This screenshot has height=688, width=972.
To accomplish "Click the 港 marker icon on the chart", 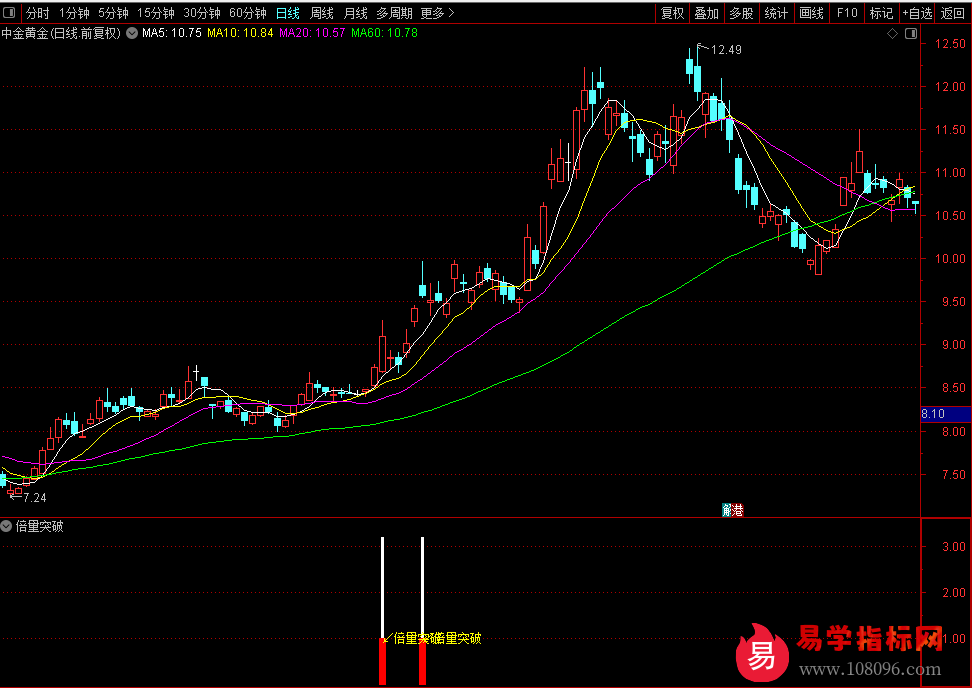I will click(x=738, y=510).
